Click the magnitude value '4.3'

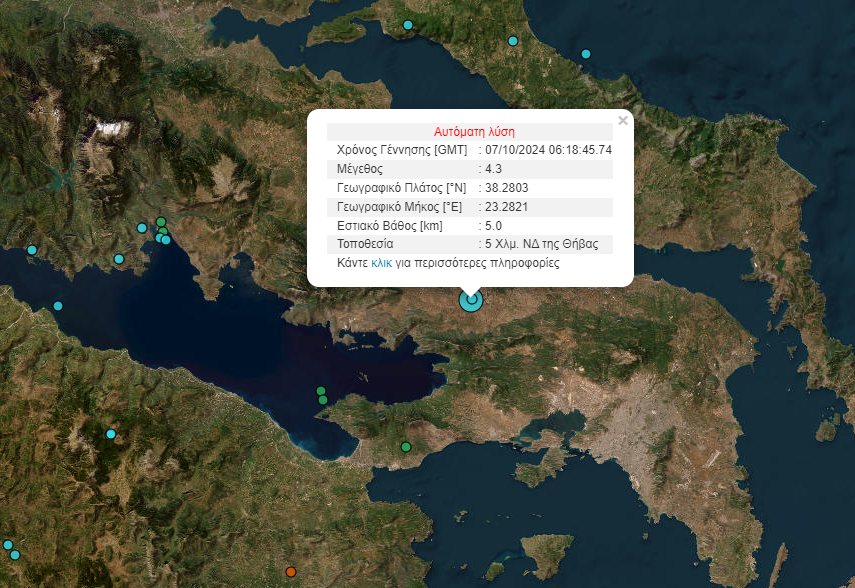(x=493, y=169)
